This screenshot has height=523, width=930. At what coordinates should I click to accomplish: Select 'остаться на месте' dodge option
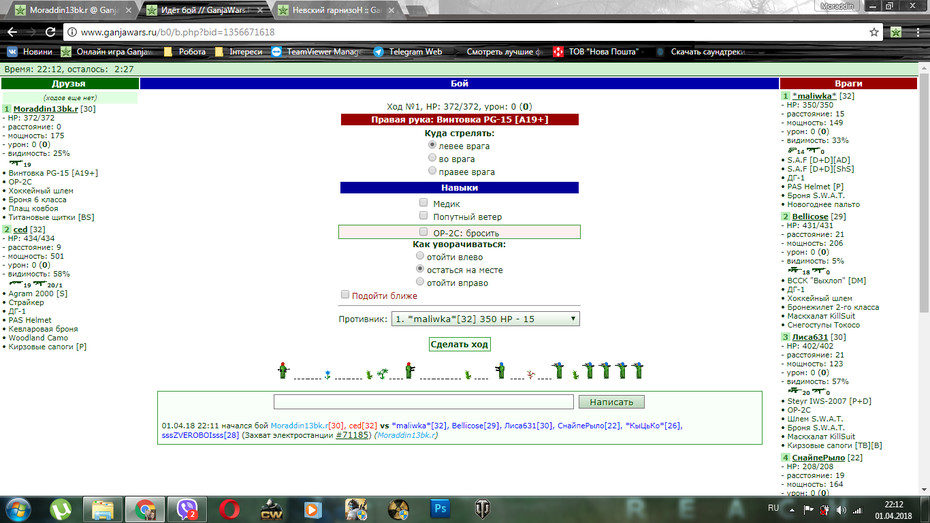coord(420,269)
